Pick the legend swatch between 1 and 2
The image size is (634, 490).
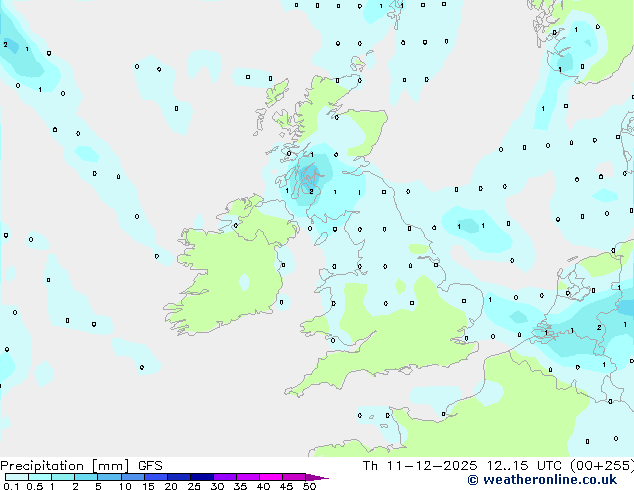pos(63,477)
